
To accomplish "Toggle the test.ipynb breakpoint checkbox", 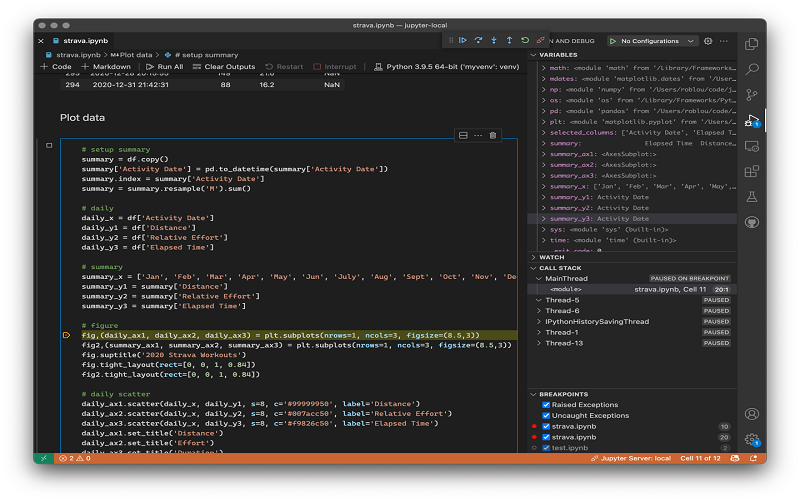I will 546,447.
